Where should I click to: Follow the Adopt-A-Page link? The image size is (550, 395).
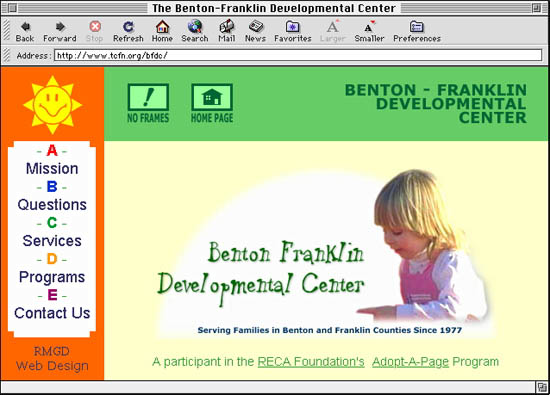pyautogui.click(x=410, y=362)
